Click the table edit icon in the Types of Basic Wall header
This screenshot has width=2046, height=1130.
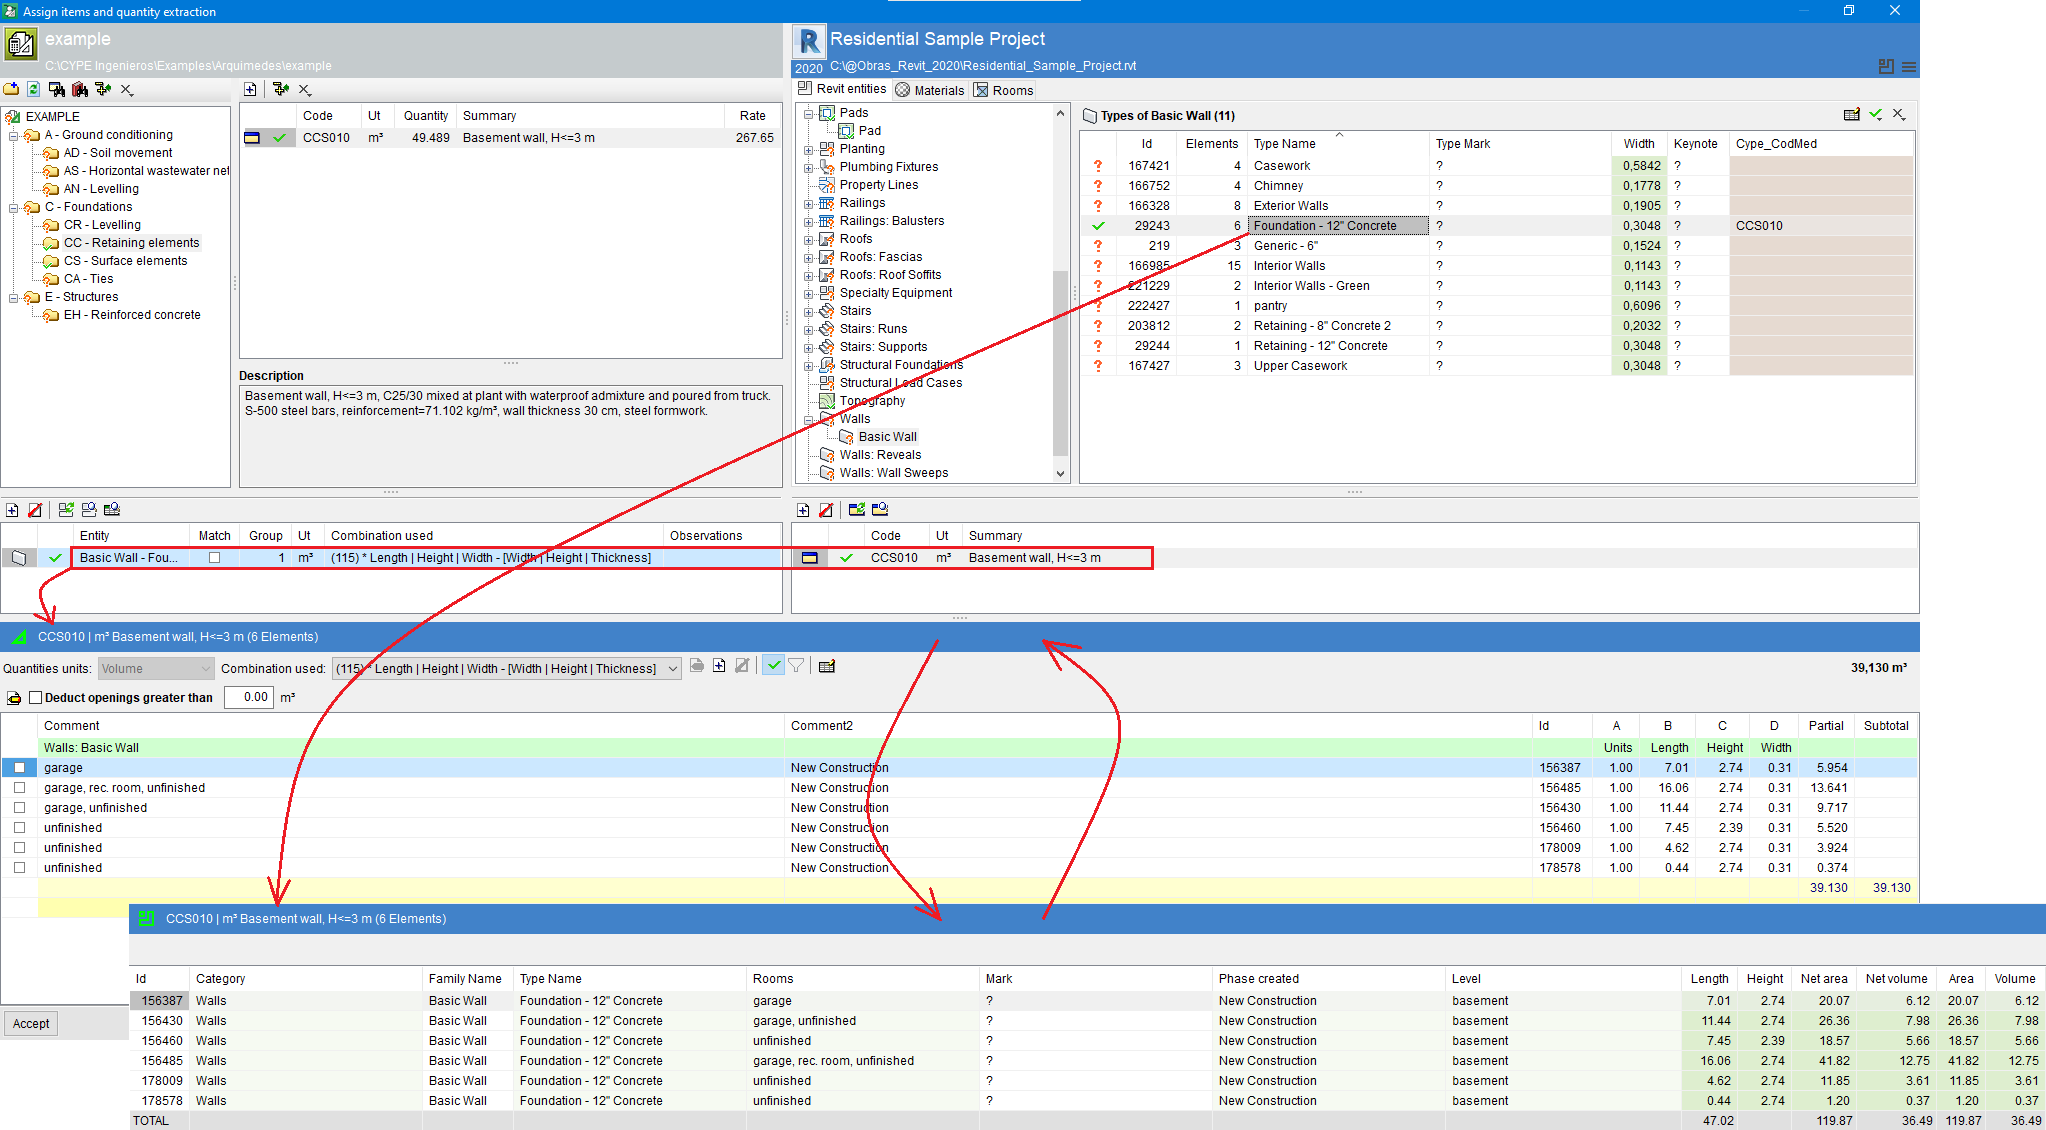click(1852, 115)
